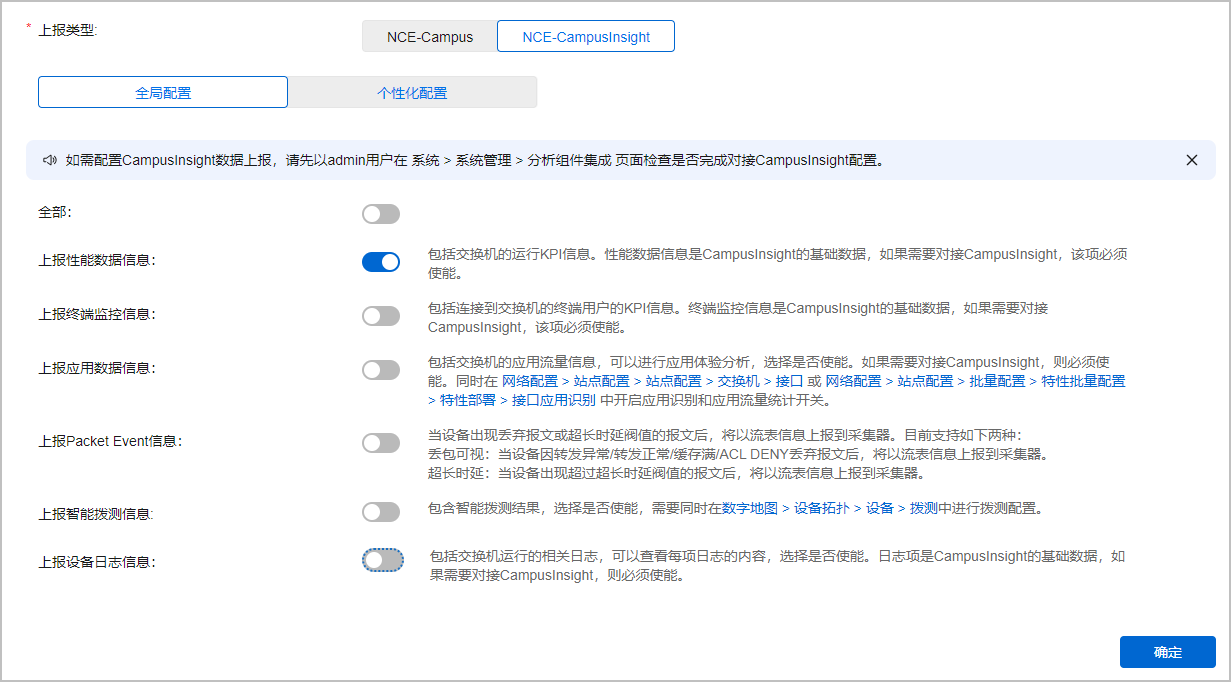Select the NCE-Campus report type tab
The height and width of the screenshot is (682, 1231).
click(430, 37)
